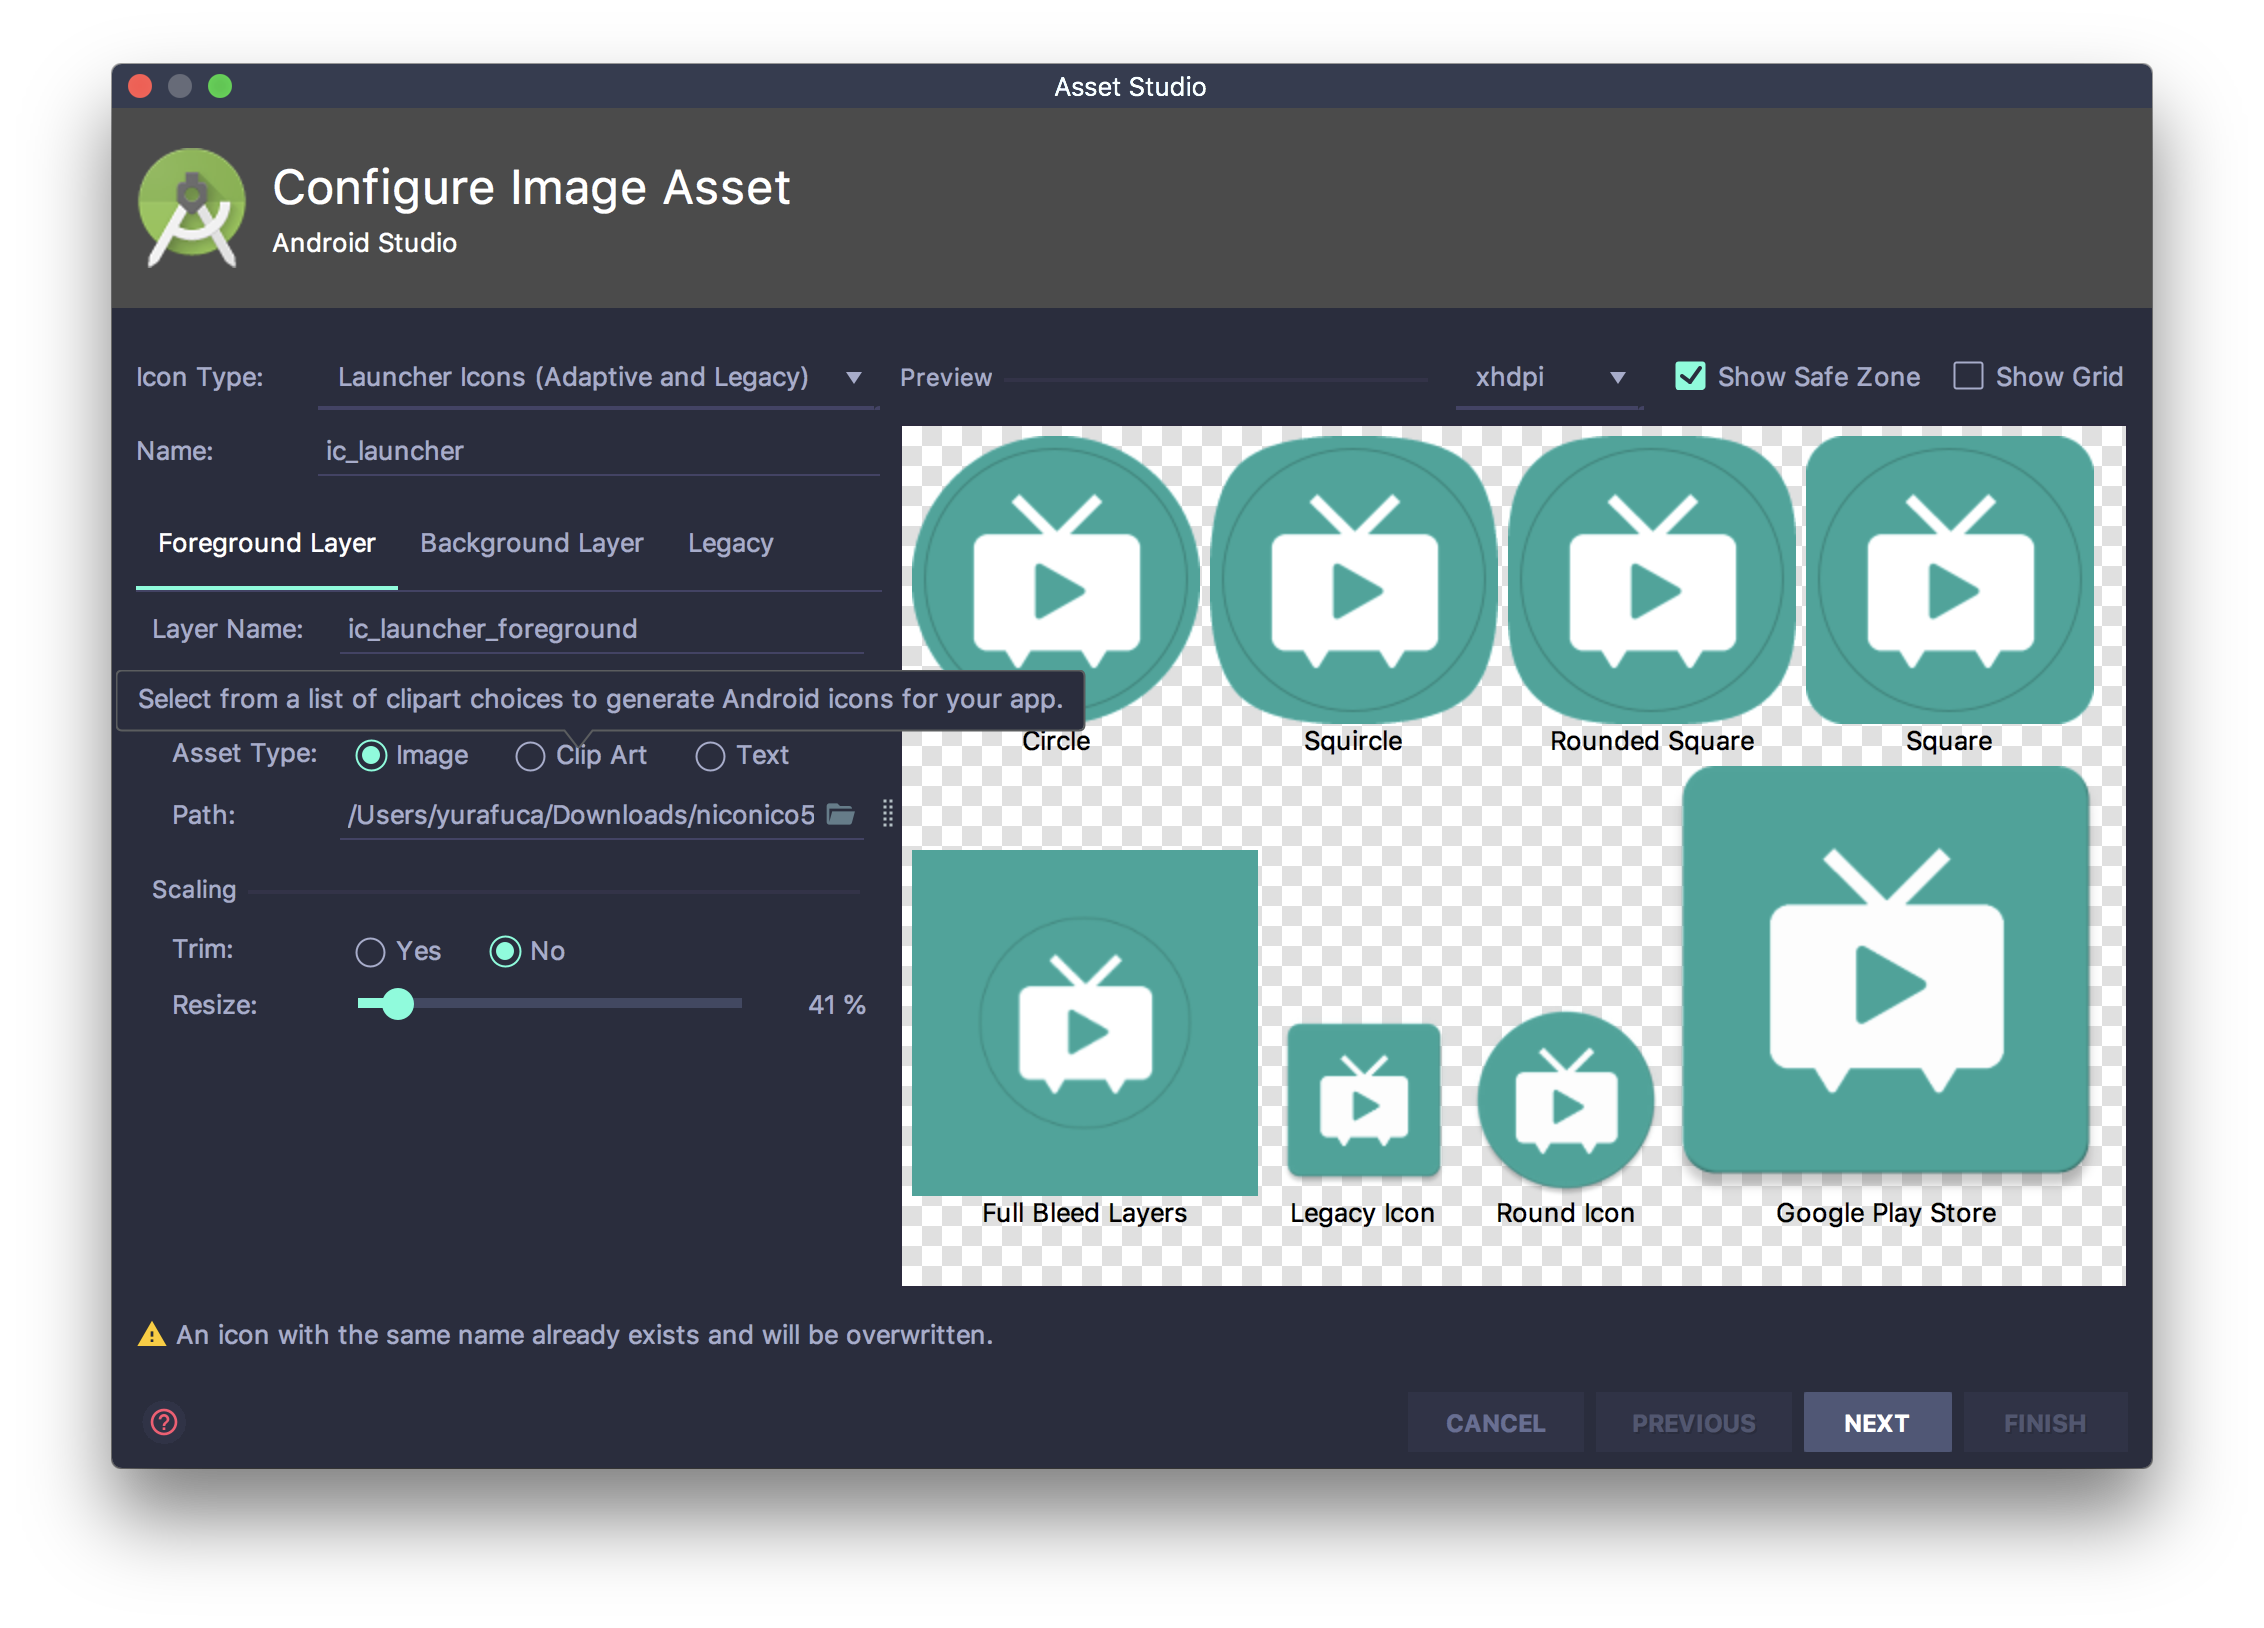Click the Legacy Icon preview
The width and height of the screenshot is (2264, 1628).
1363,1100
